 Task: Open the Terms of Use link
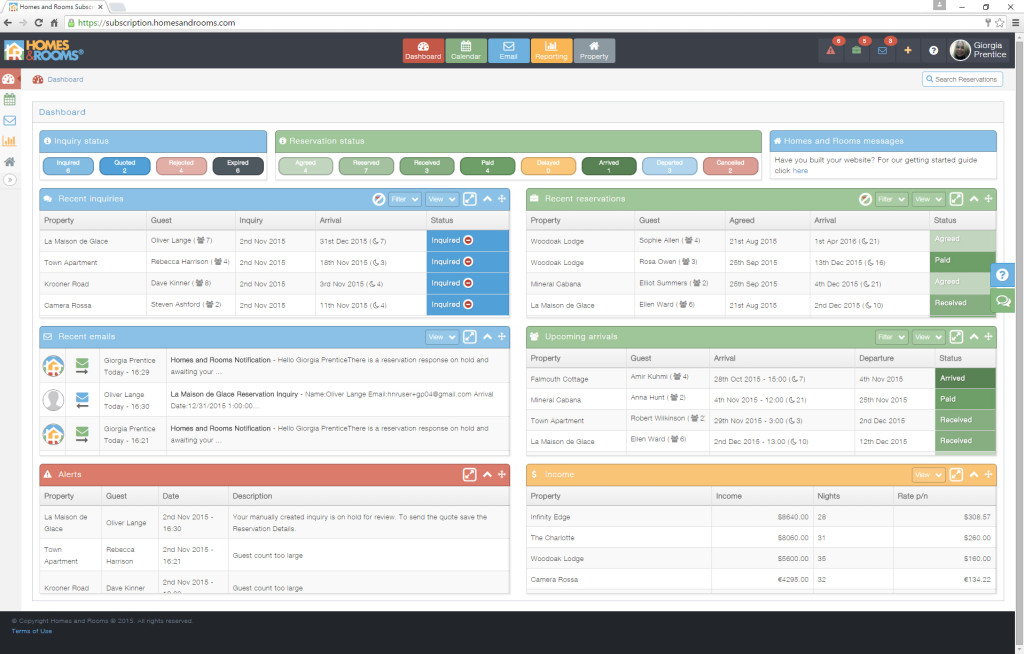[x=31, y=631]
